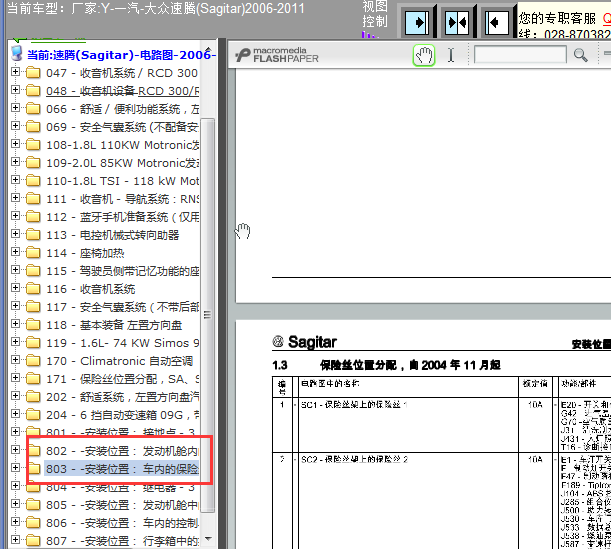Click the tree panel vertical scrollbar thumb

(x=207, y=315)
